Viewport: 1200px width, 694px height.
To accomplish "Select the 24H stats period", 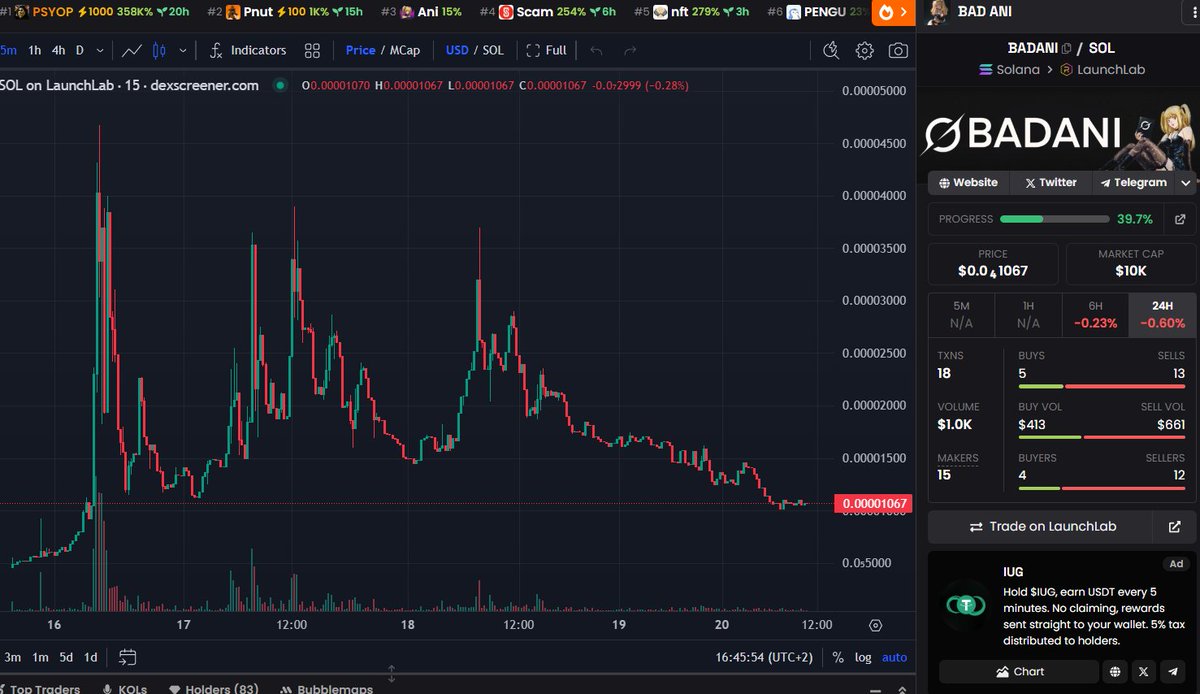I will (1162, 315).
